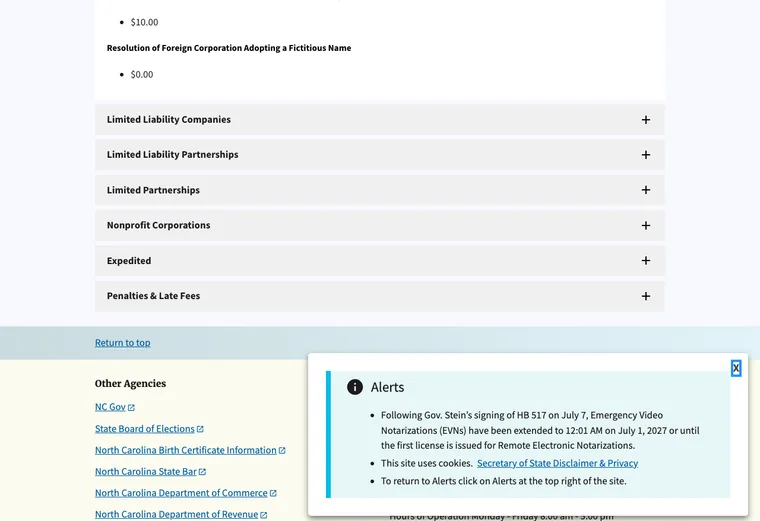The width and height of the screenshot is (760, 521).
Task: Open North Carolina Department of Commerce link
Action: (x=181, y=492)
